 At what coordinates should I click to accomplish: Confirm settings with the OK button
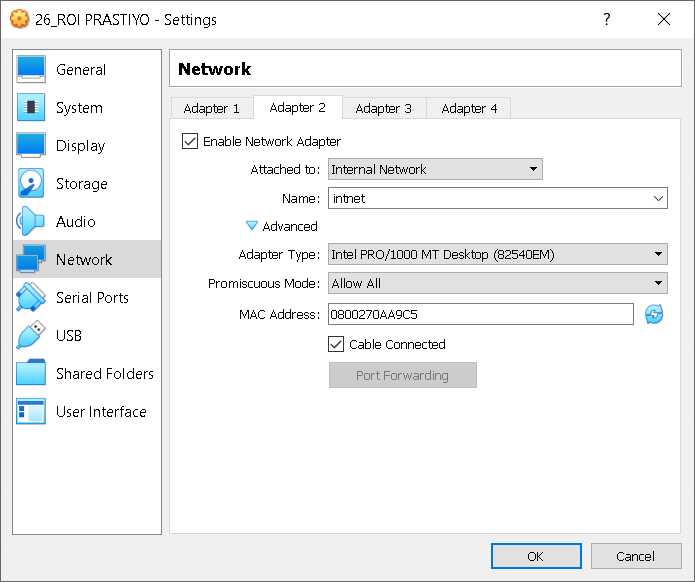click(x=536, y=556)
